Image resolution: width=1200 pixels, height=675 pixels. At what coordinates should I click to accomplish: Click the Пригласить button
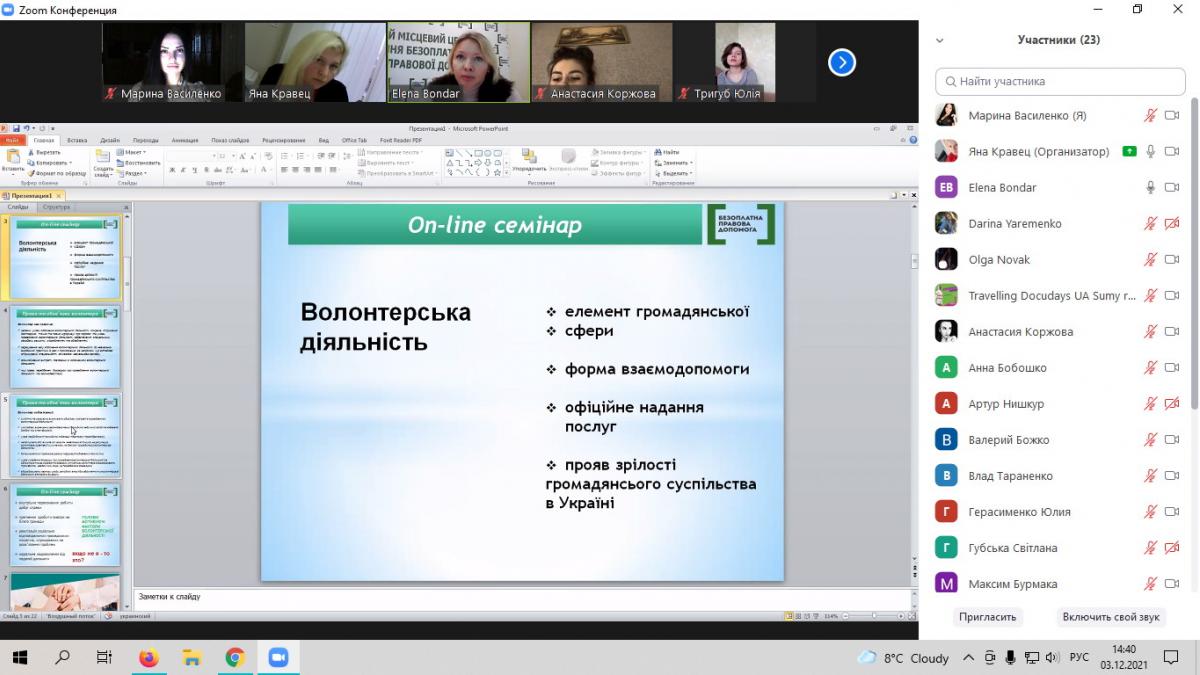coord(987,617)
